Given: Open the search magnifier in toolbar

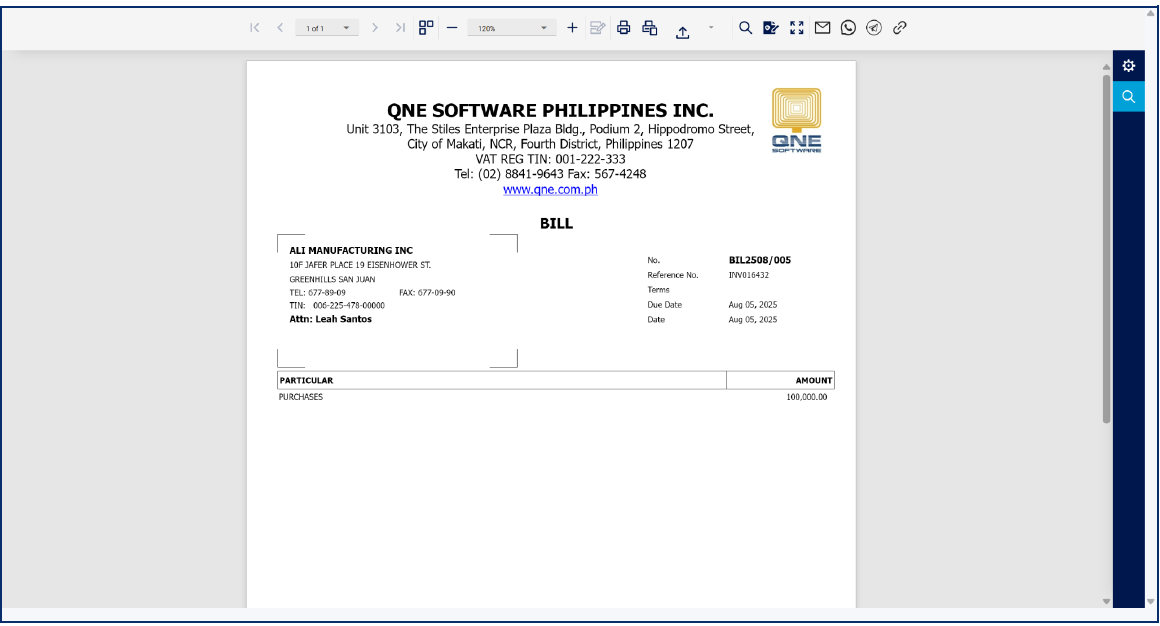Looking at the screenshot, I should click(745, 27).
